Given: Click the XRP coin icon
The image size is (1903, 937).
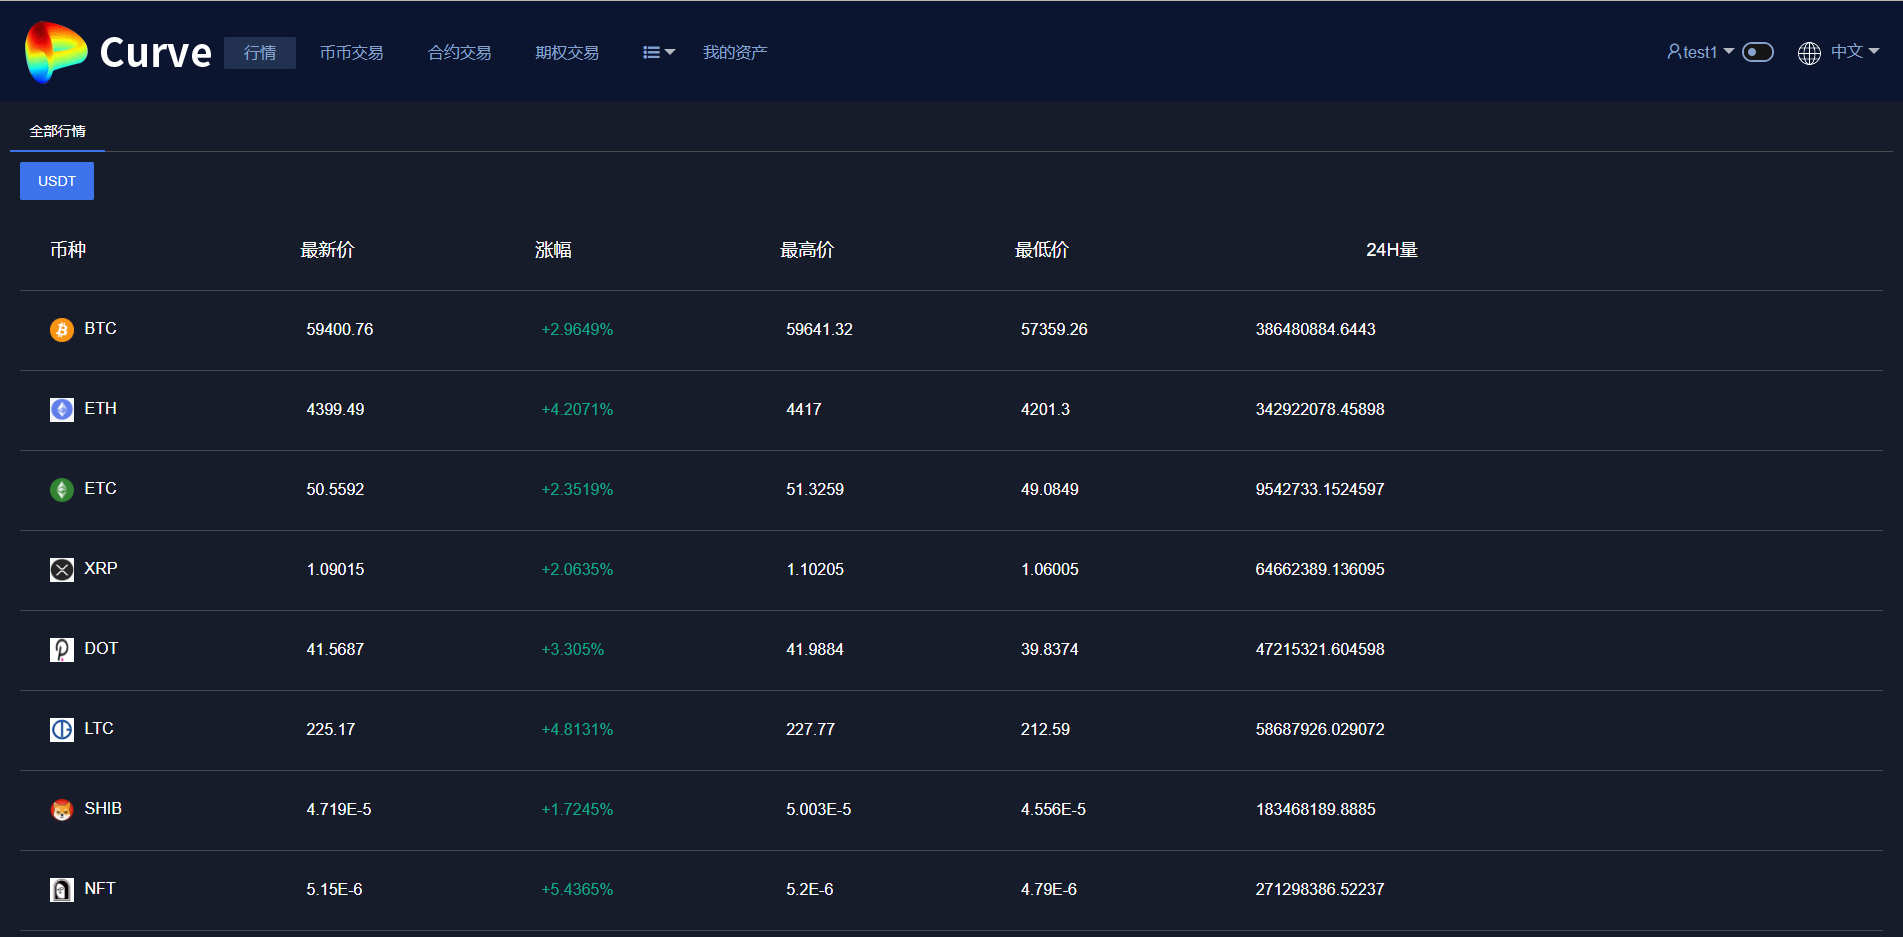Looking at the screenshot, I should (62, 570).
